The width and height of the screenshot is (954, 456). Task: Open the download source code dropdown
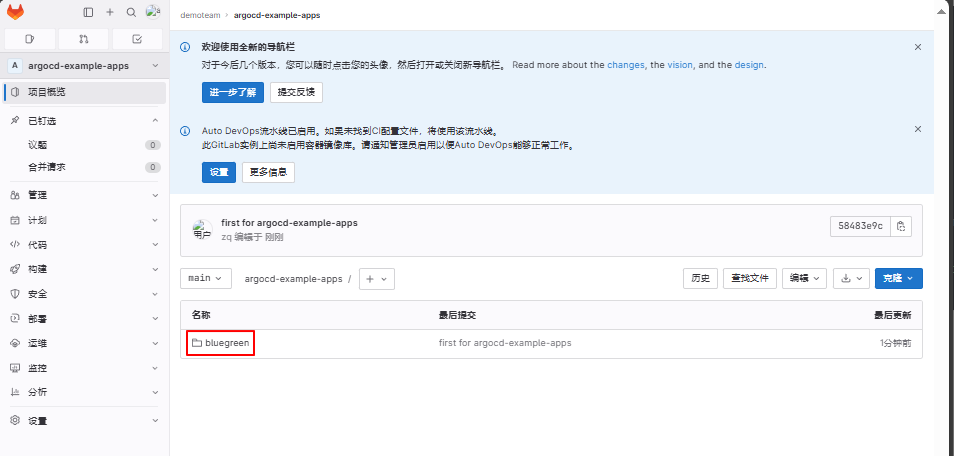[851, 278]
